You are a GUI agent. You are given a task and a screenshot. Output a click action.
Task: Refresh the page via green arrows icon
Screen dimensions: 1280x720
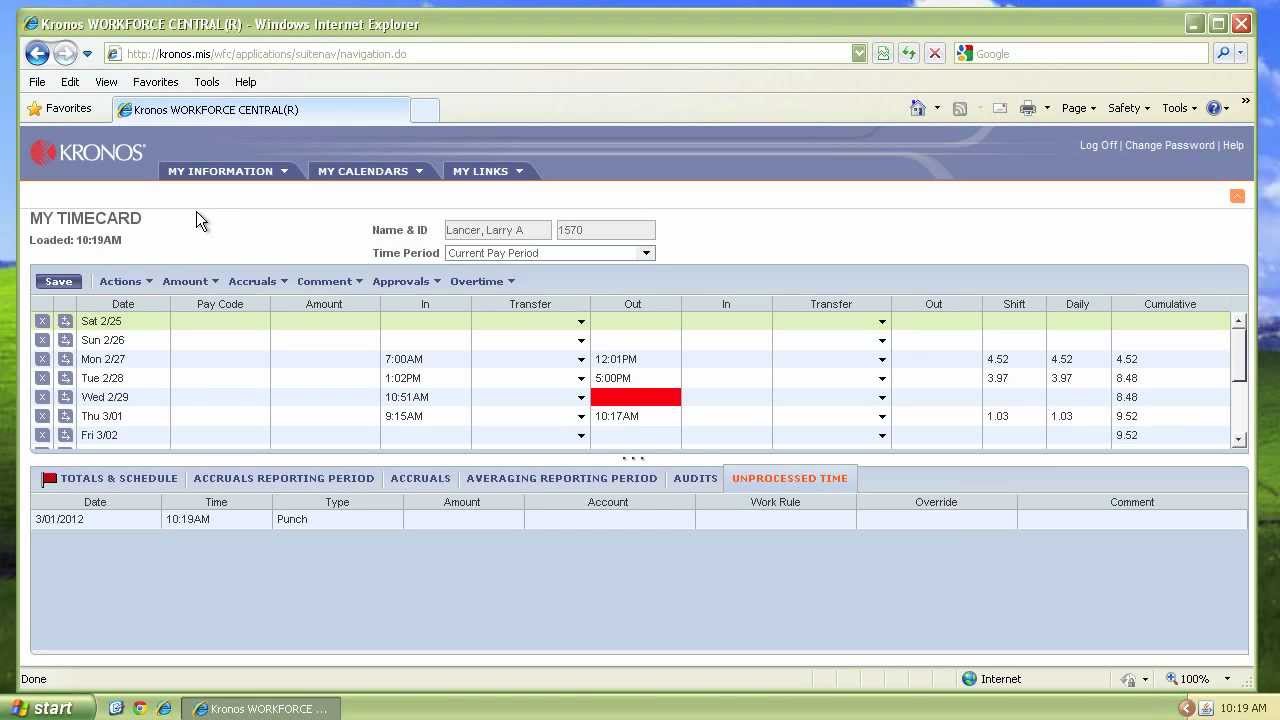click(908, 54)
